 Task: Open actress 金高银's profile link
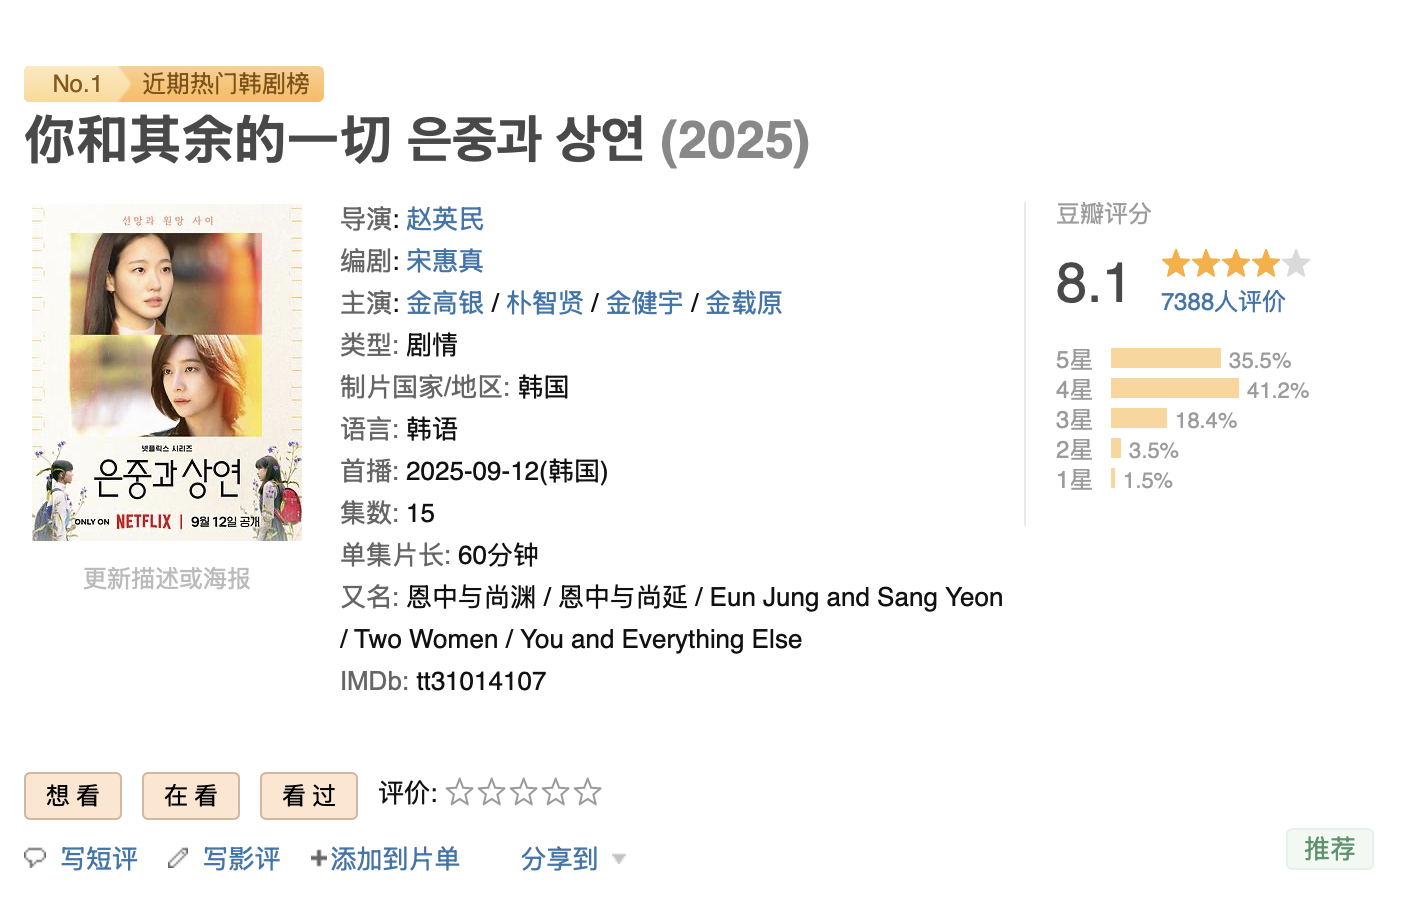(x=445, y=303)
